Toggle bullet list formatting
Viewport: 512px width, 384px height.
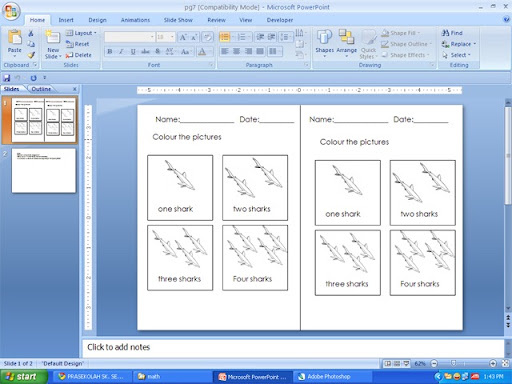point(224,37)
